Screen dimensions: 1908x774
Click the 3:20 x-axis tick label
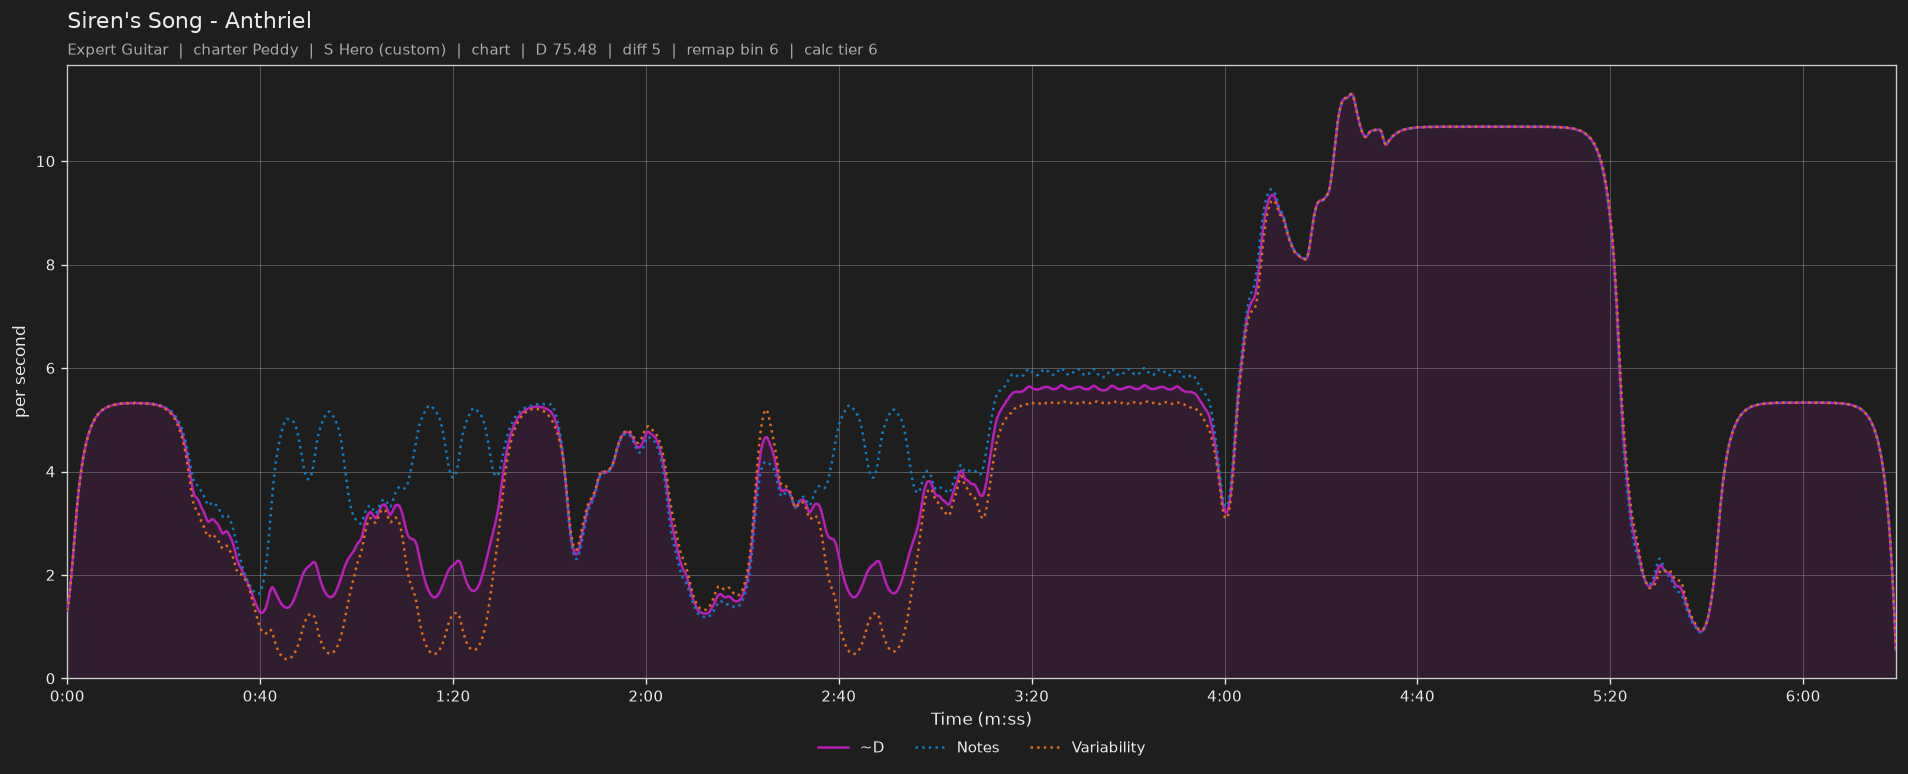point(1031,696)
